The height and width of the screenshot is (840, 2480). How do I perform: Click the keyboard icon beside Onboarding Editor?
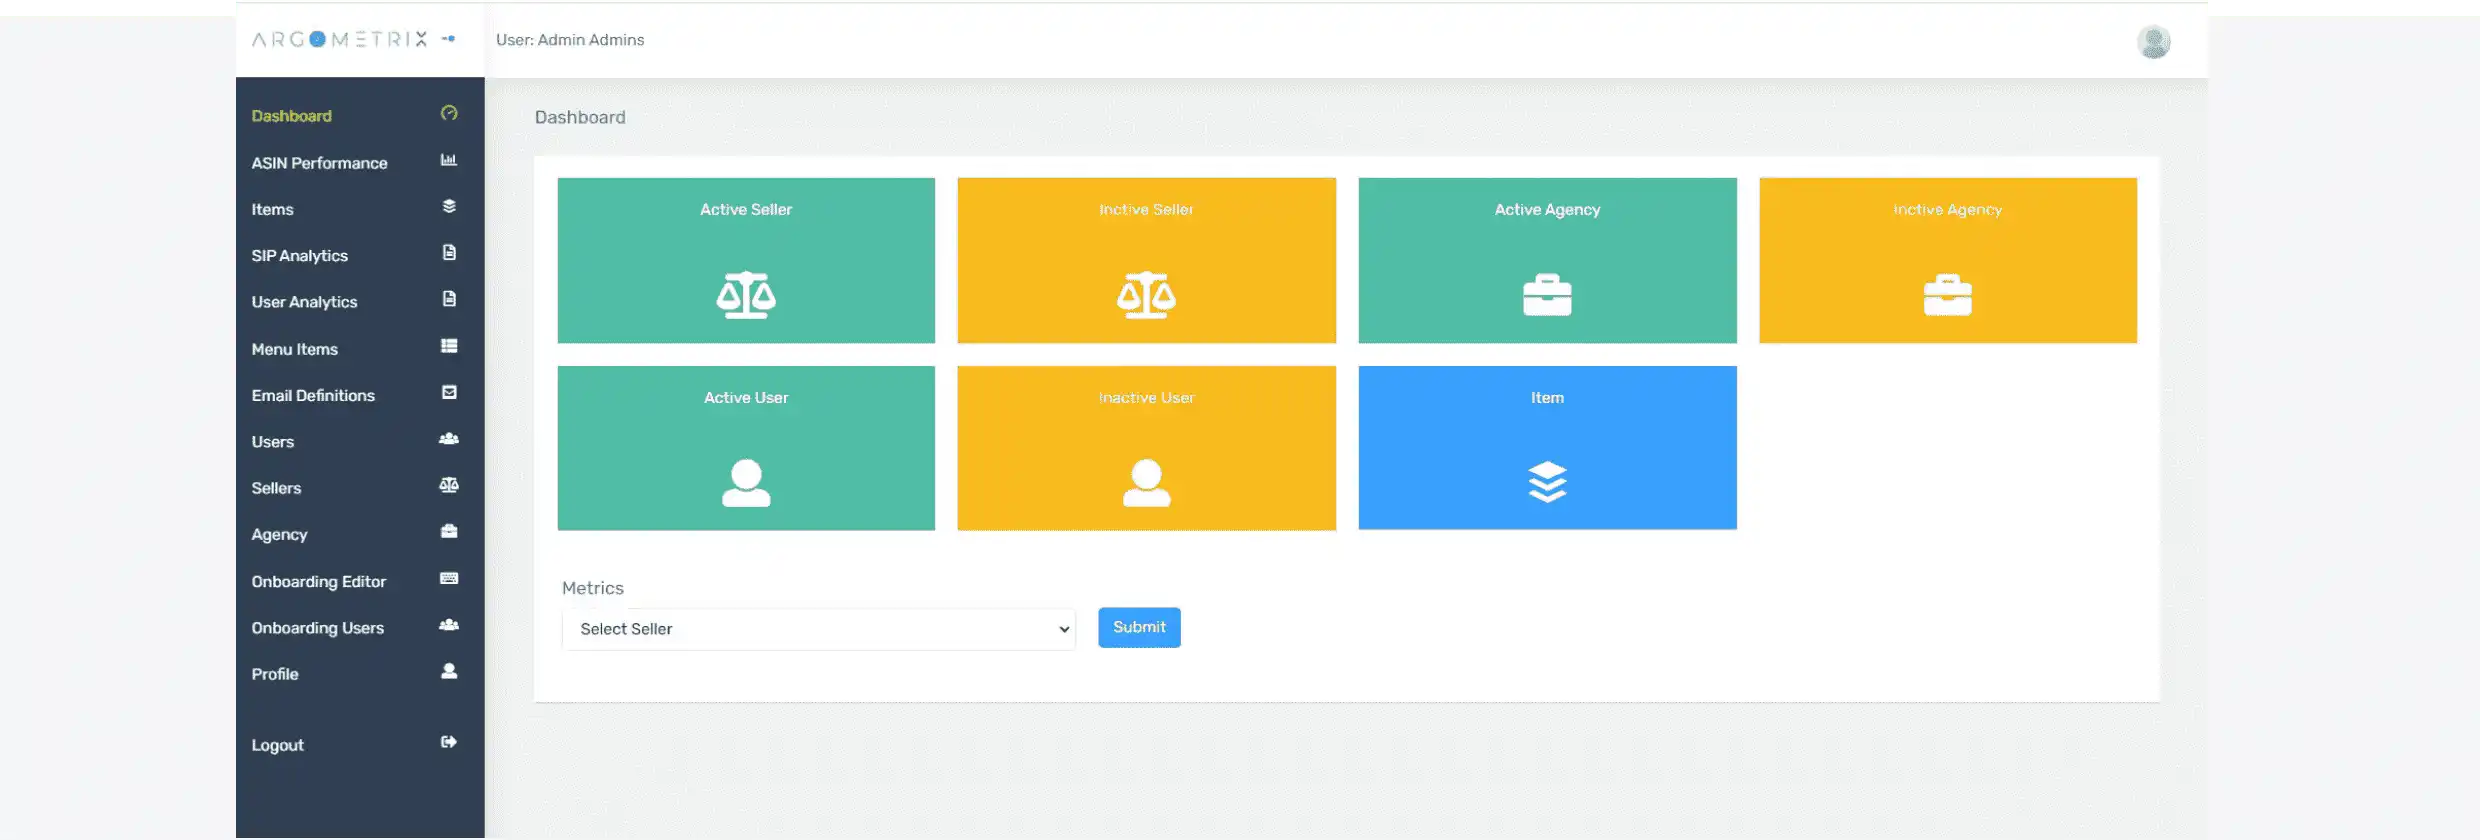[449, 579]
